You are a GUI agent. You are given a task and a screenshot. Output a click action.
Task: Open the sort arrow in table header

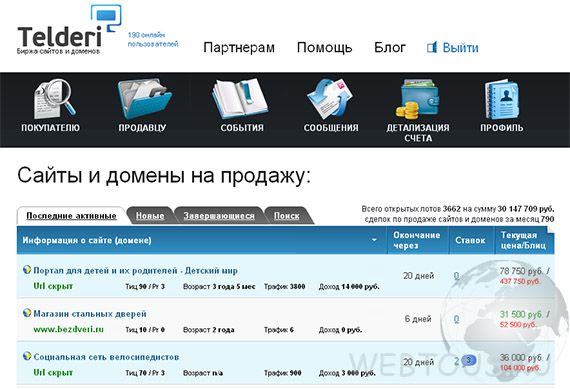click(374, 240)
